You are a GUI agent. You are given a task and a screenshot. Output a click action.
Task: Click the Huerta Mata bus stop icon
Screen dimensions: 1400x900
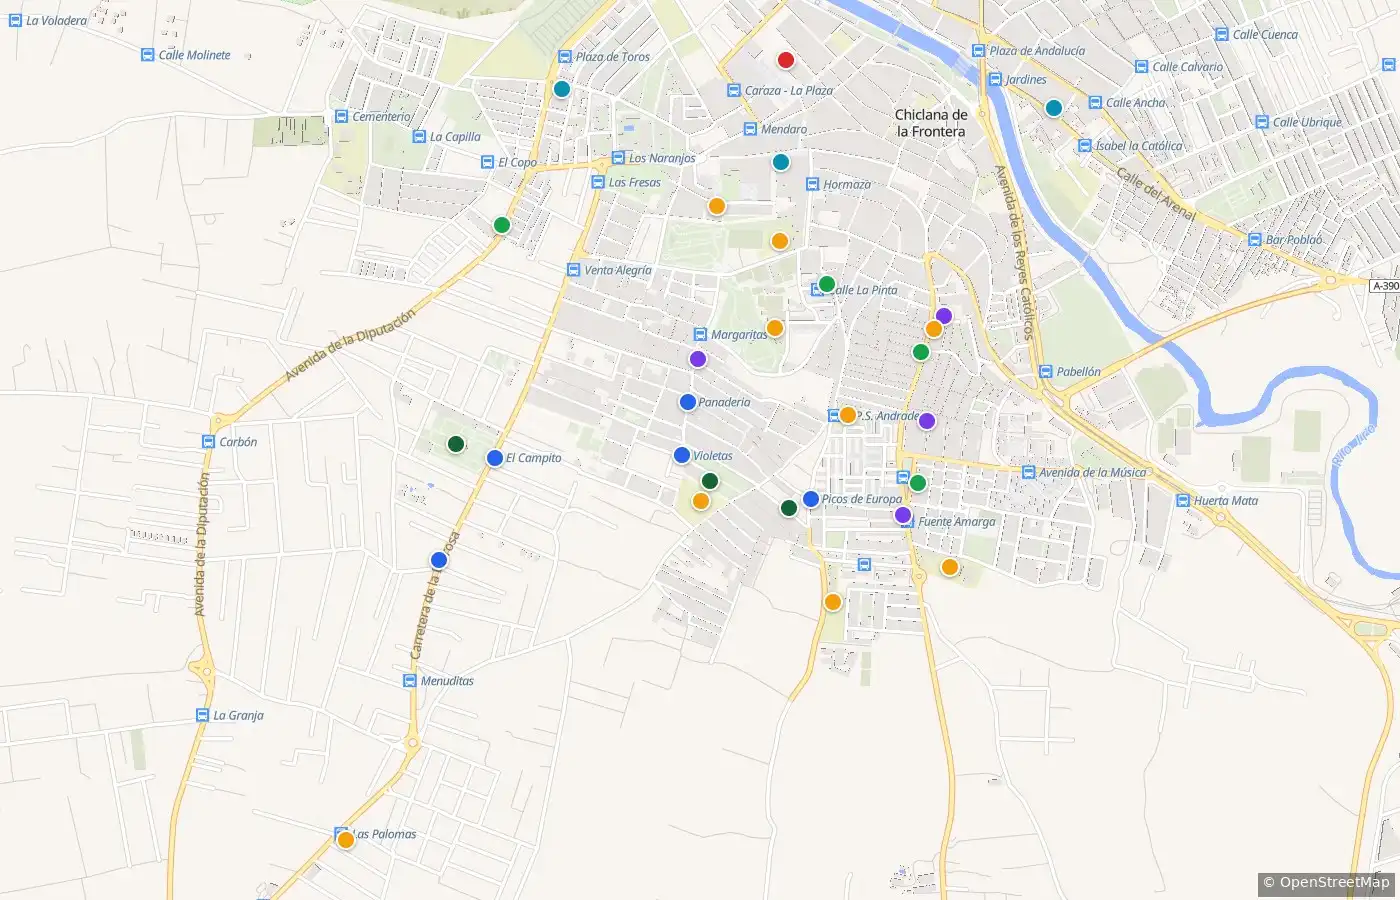[x=1183, y=501]
